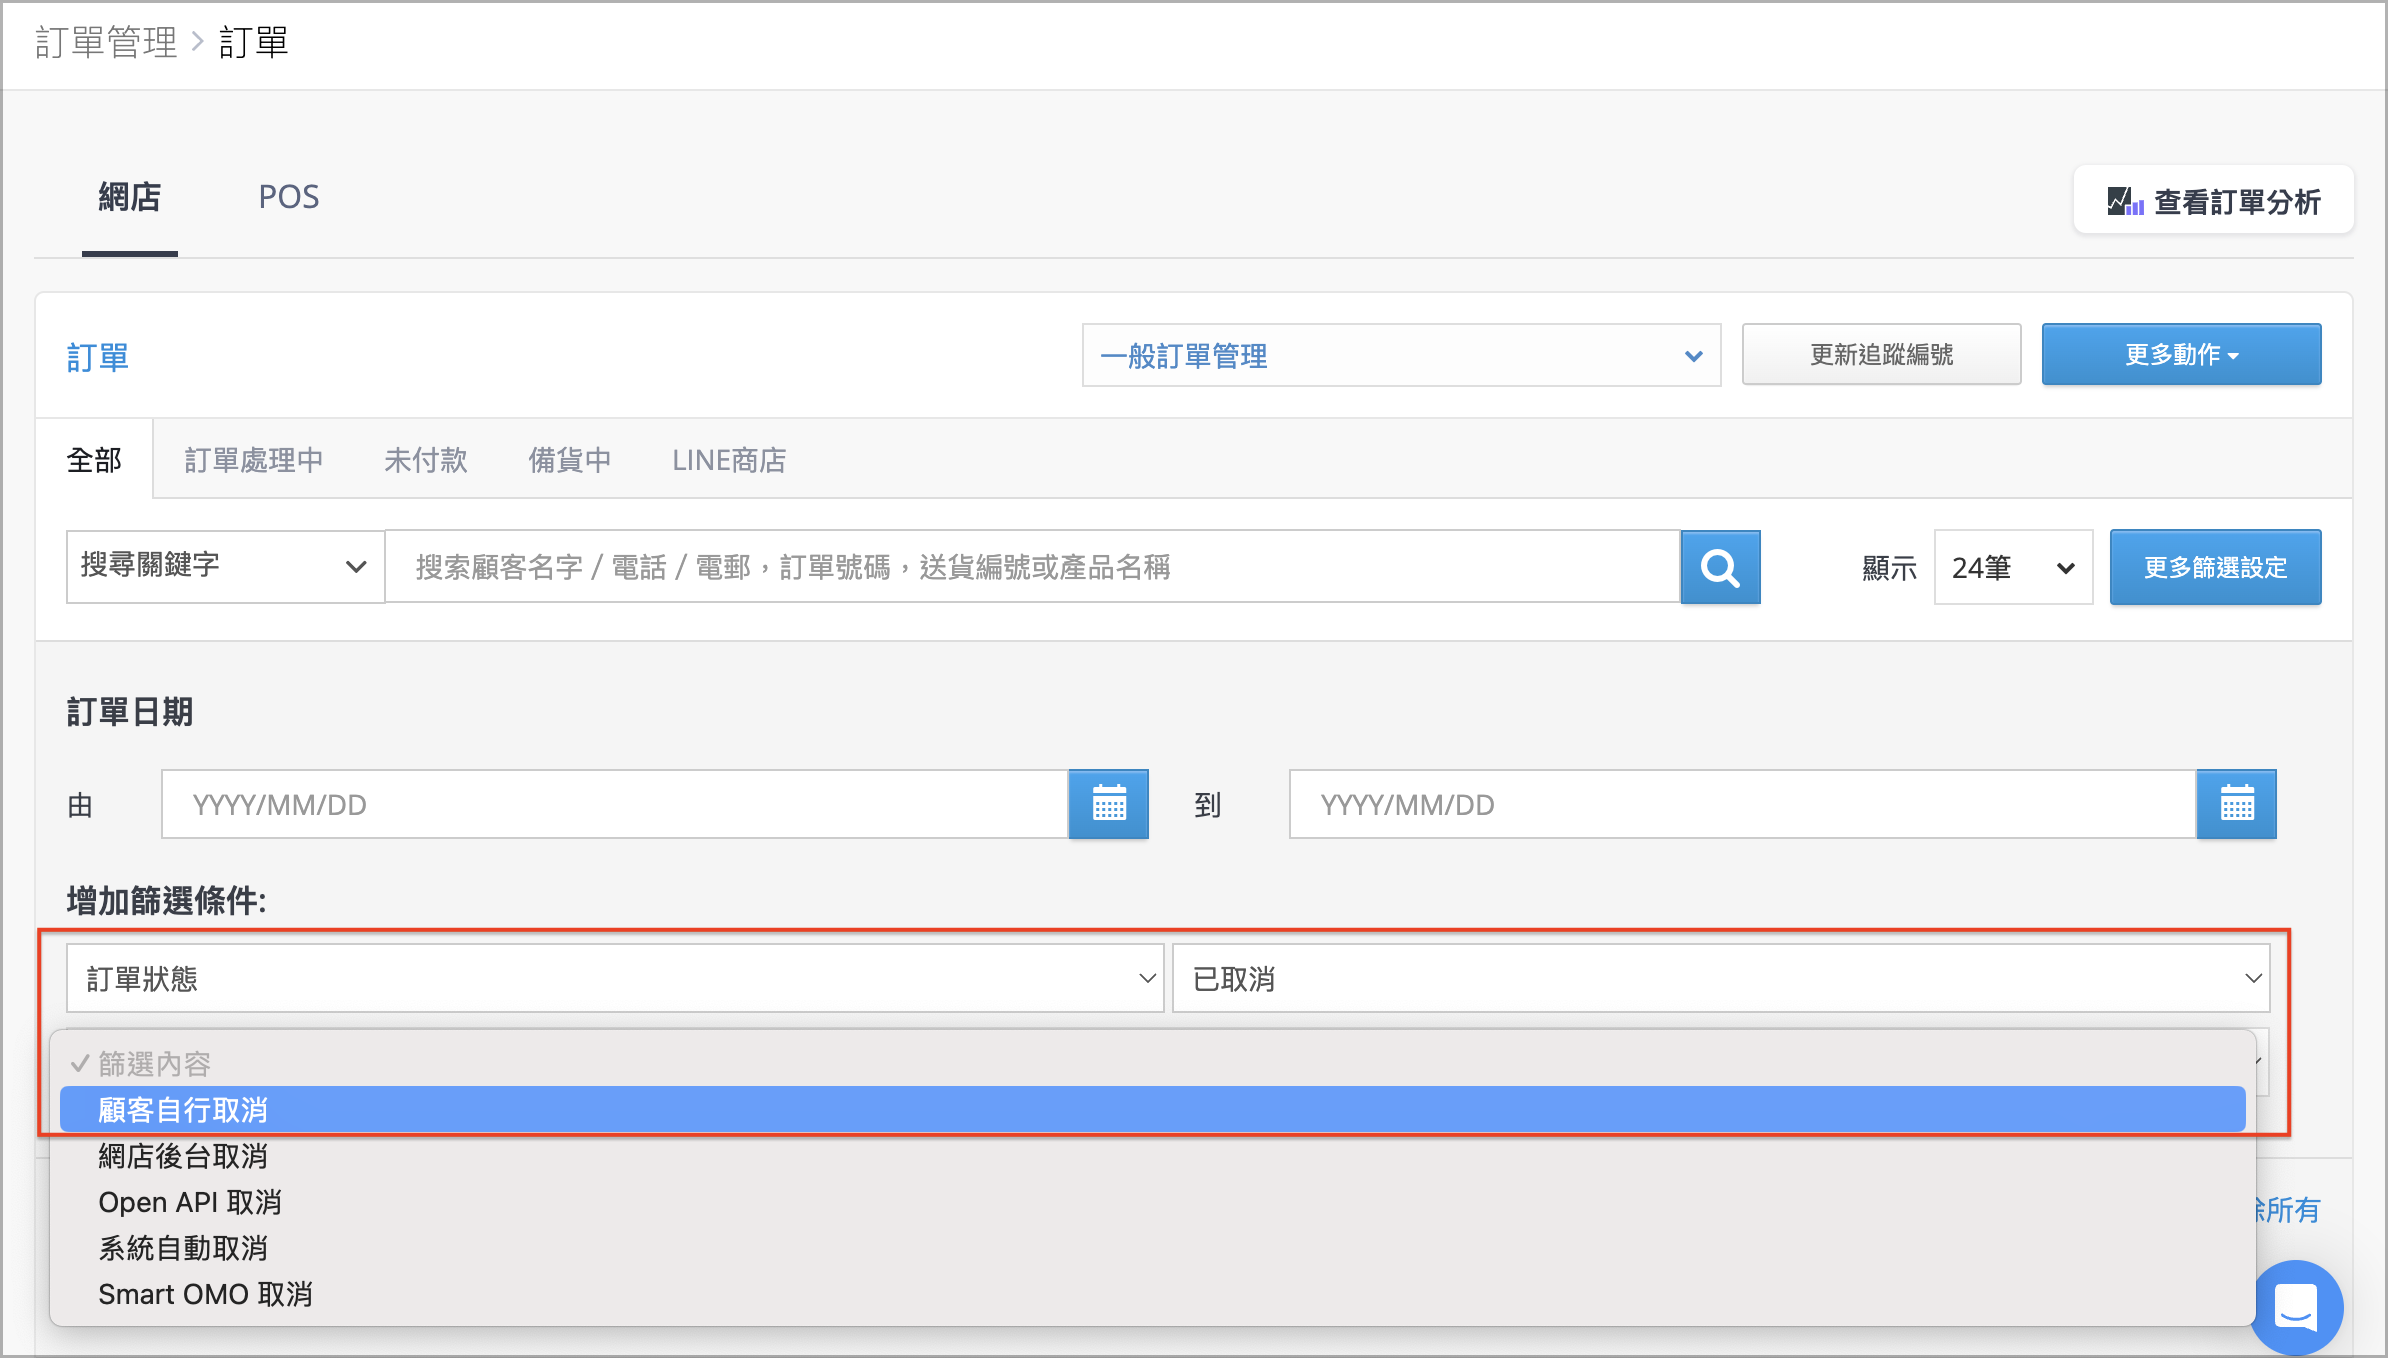Open the end date calendar picker
Image resolution: width=2388 pixels, height=1358 pixels.
pos(2236,804)
